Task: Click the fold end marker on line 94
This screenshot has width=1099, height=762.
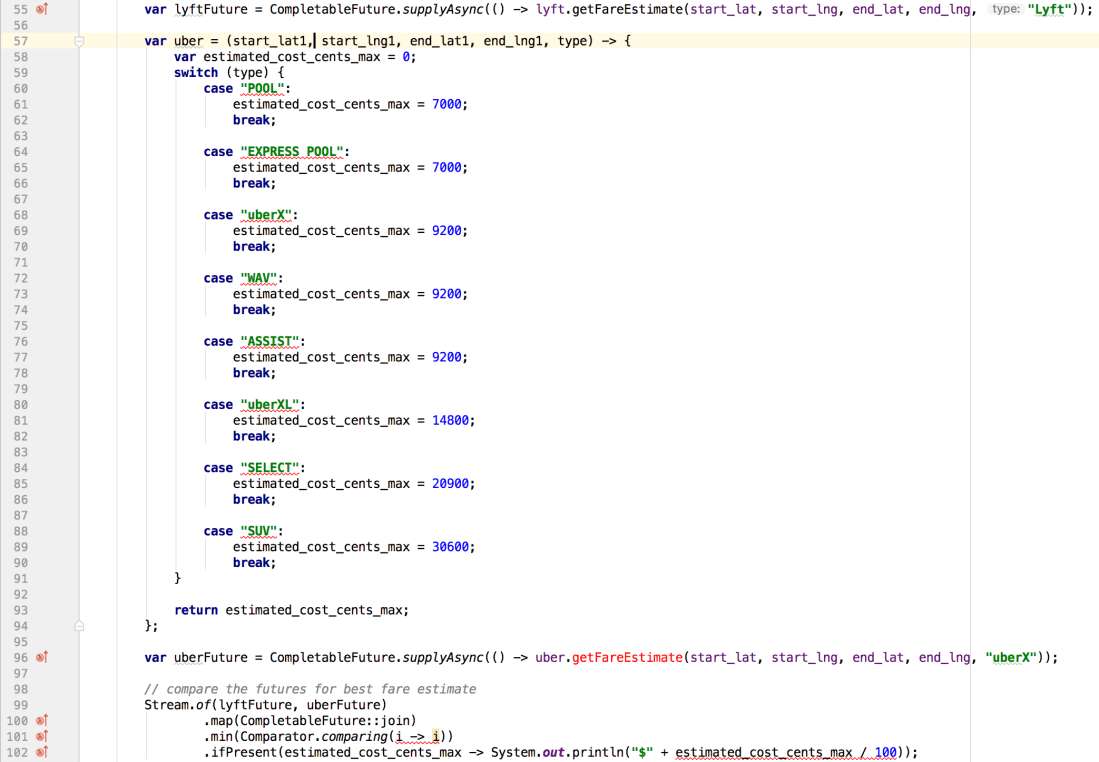Action: coord(79,625)
